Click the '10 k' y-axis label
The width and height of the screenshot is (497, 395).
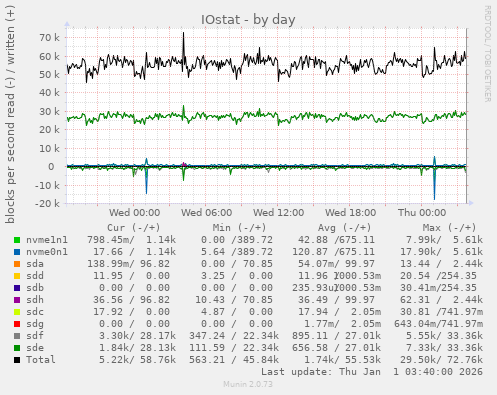(49, 148)
